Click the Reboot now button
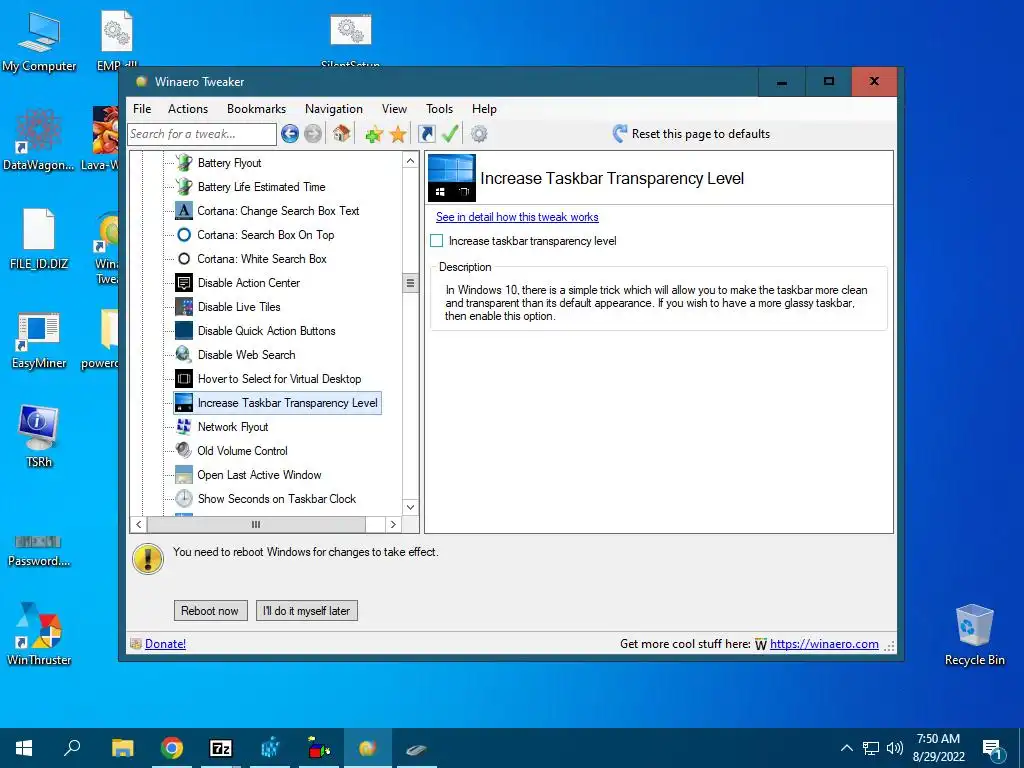This screenshot has height=768, width=1024. (210, 611)
